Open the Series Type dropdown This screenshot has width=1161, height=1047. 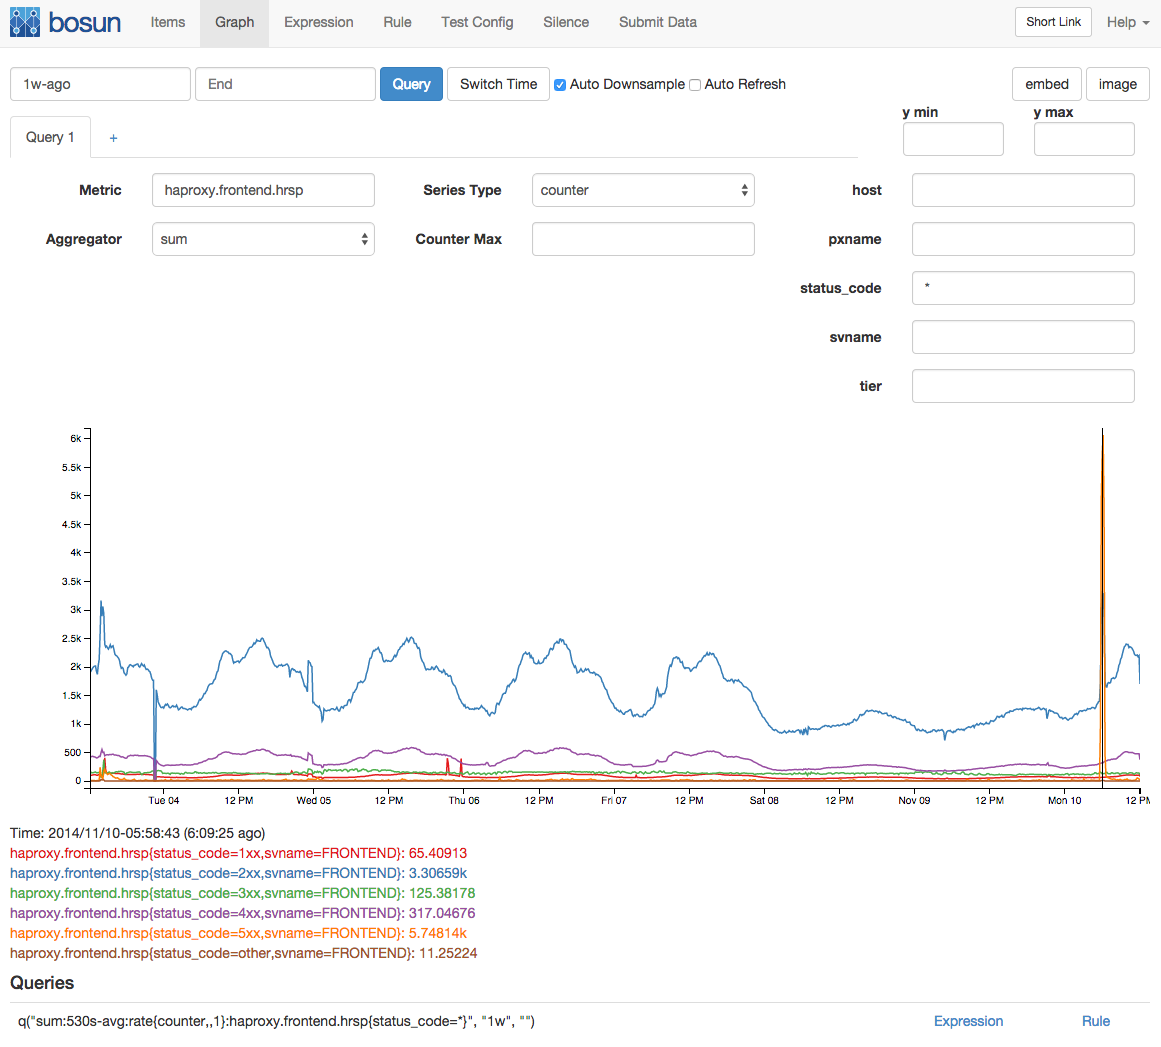pyautogui.click(x=643, y=190)
